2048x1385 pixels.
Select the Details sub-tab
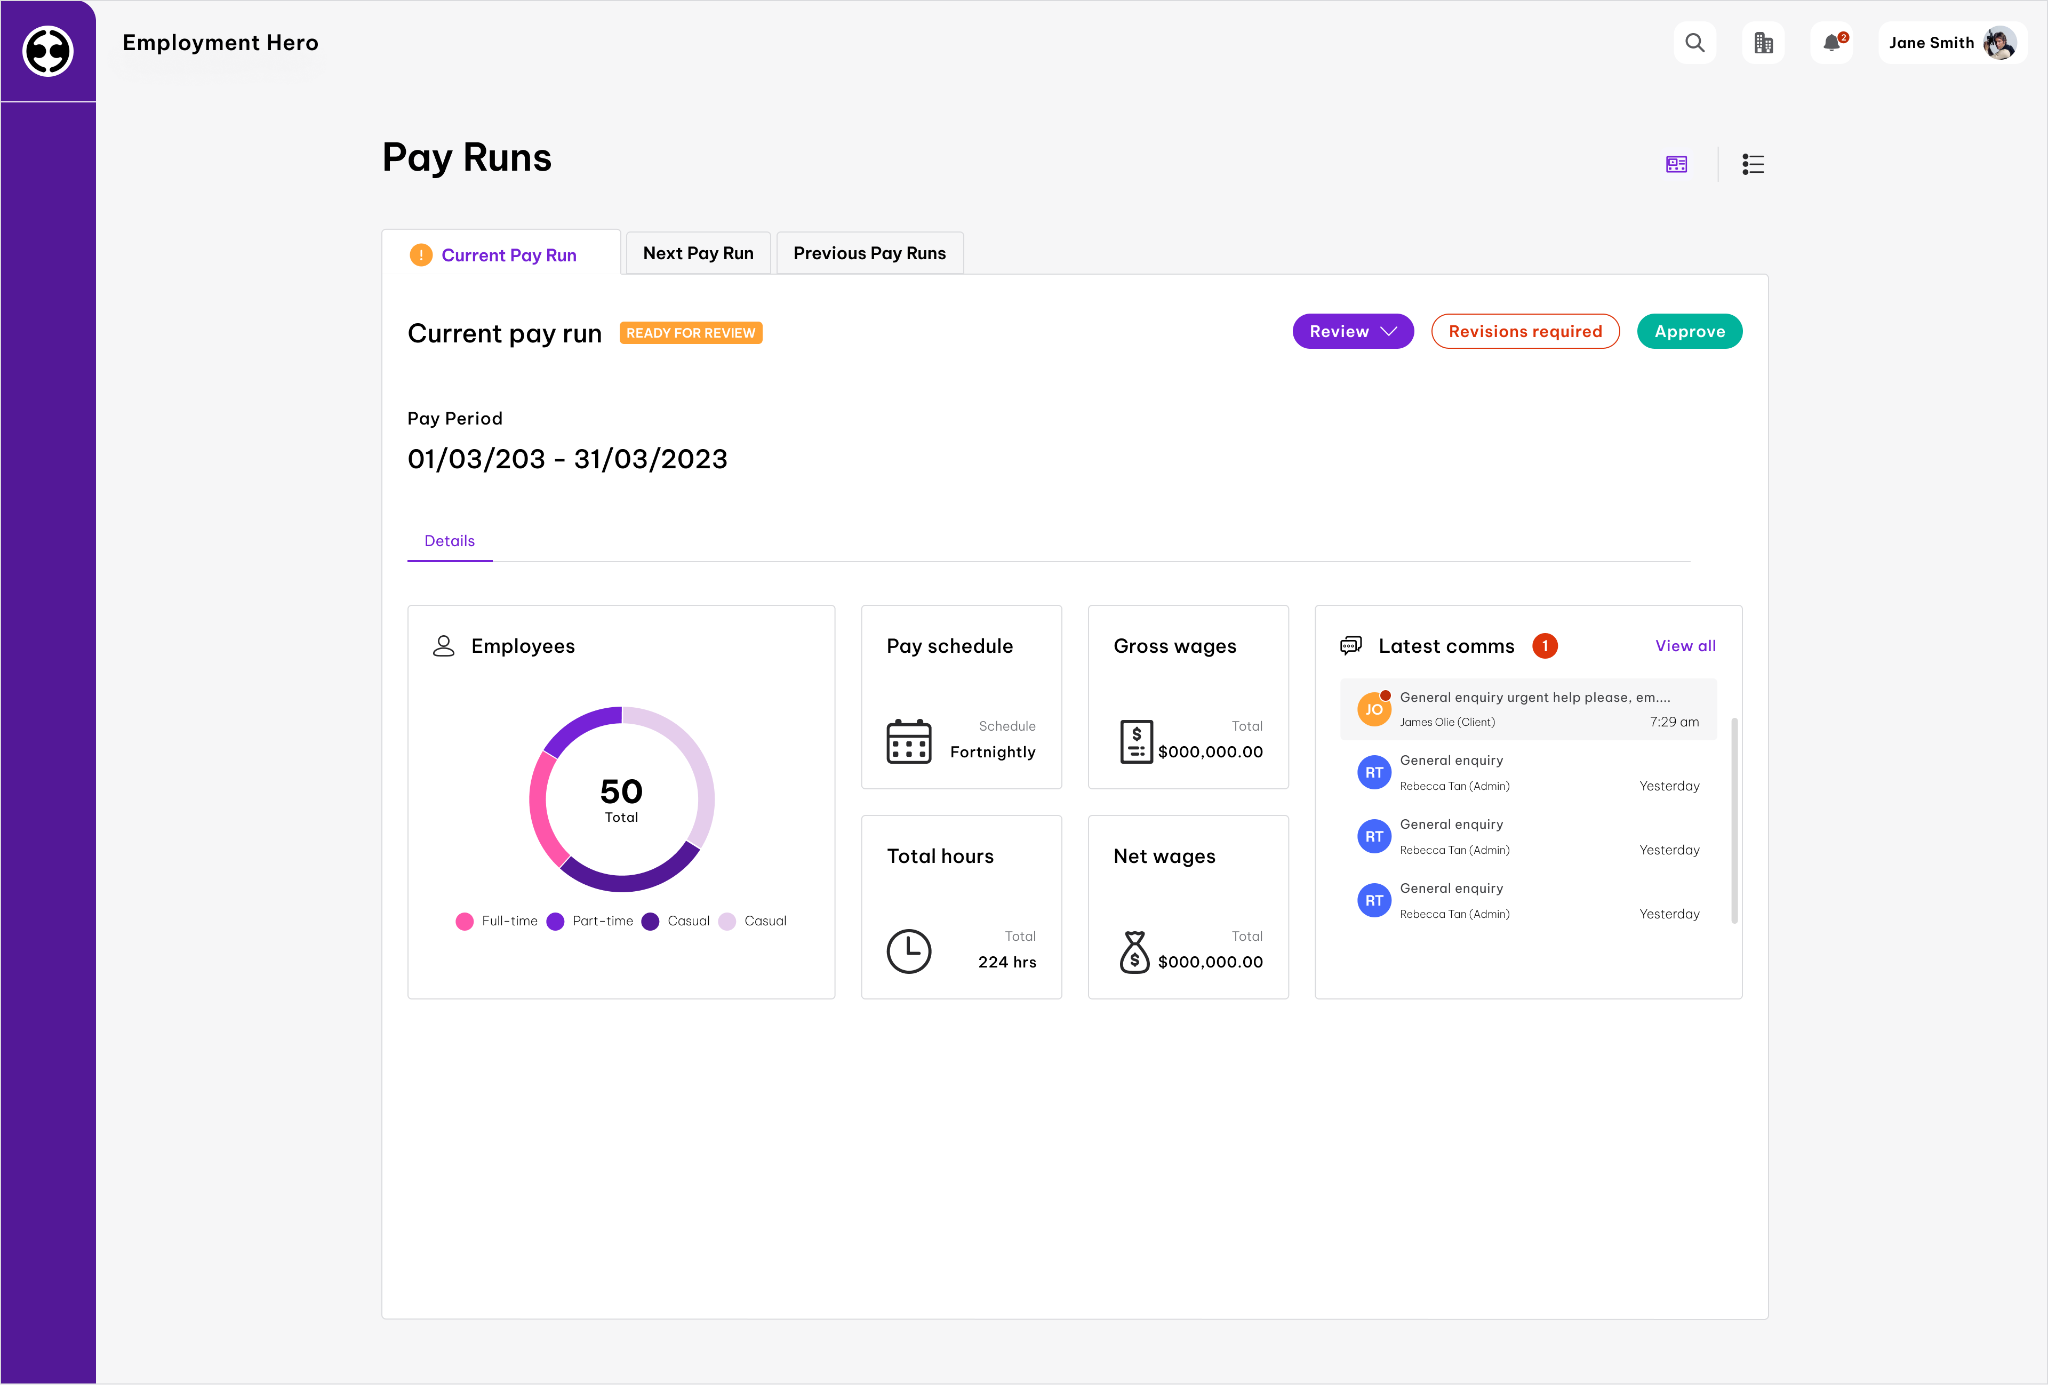(449, 541)
